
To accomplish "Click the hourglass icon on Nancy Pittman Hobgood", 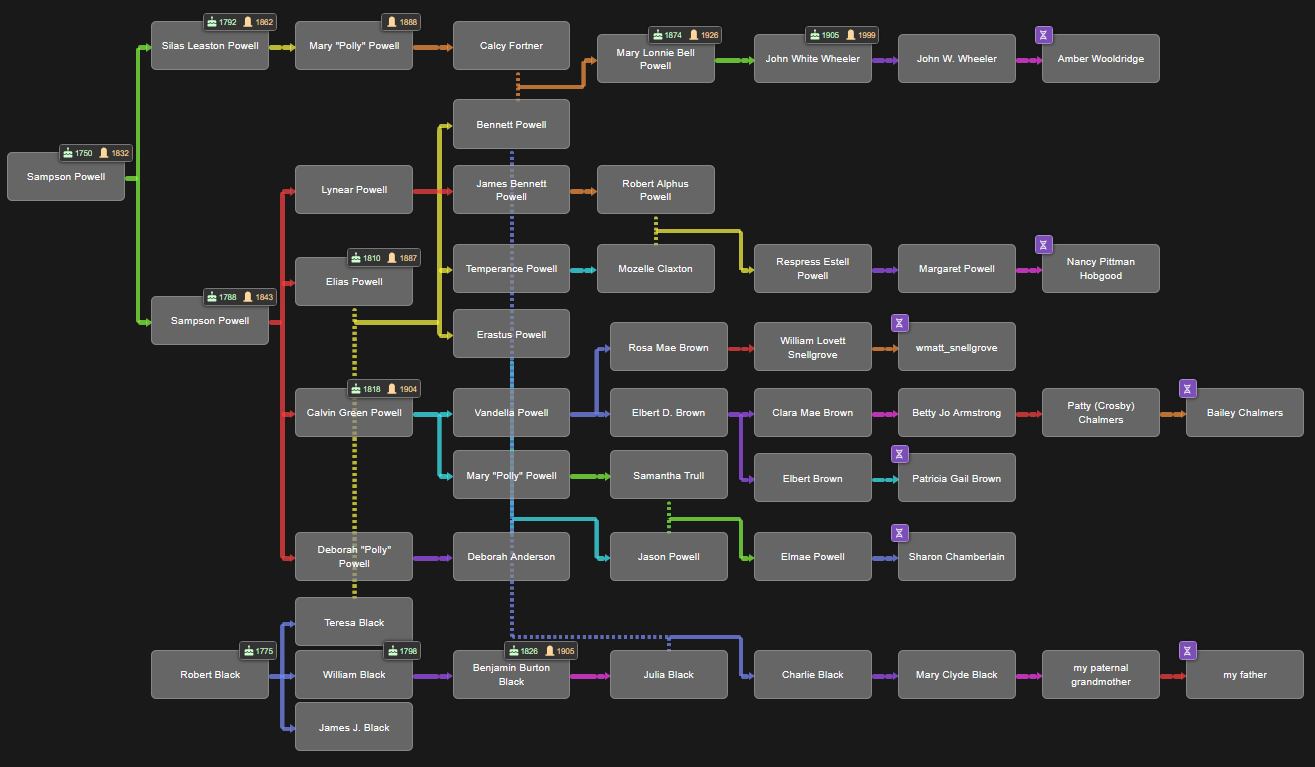I will 1043,245.
